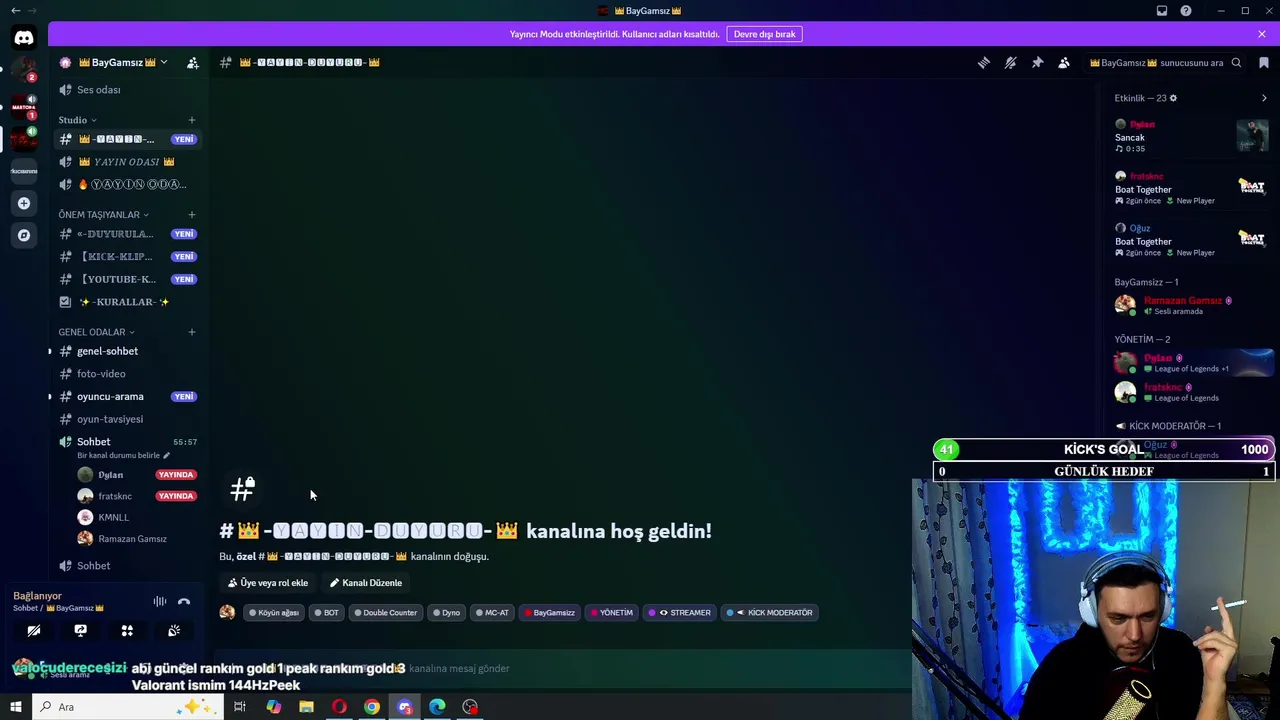Open the YOUTUBE-K channel
Viewport: 1280px width, 720px height.
(x=128, y=279)
